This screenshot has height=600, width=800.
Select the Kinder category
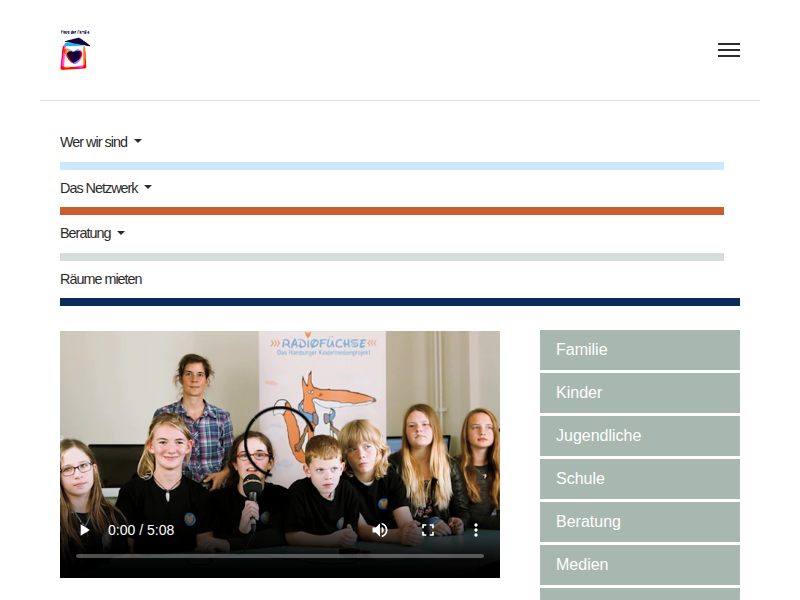639,393
